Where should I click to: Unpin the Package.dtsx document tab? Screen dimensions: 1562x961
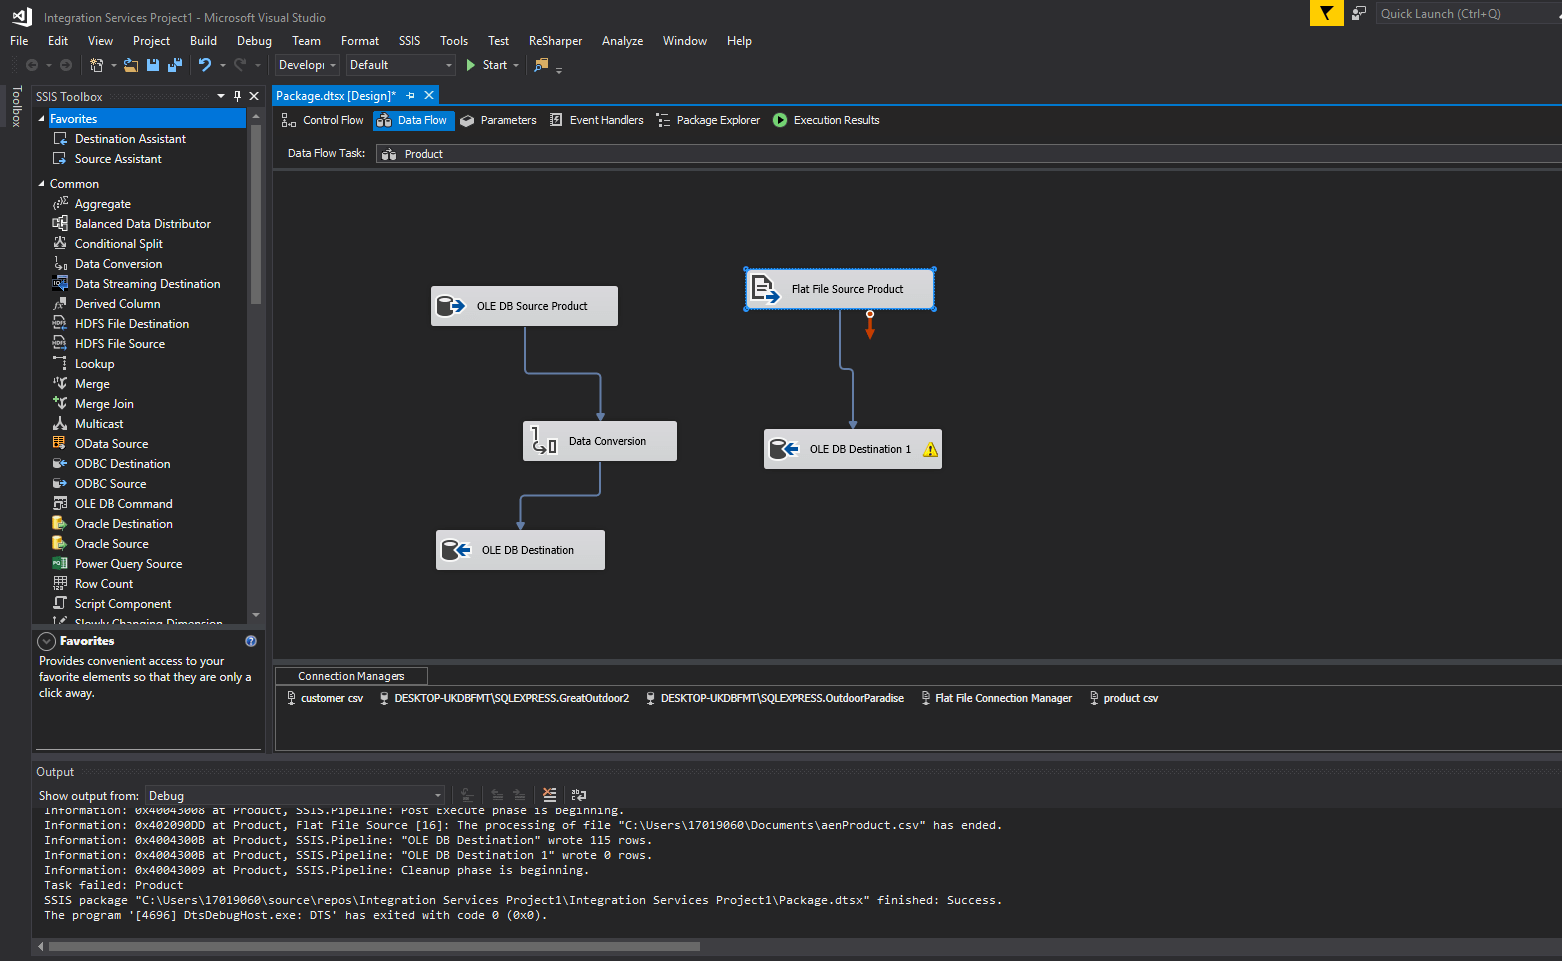(412, 95)
